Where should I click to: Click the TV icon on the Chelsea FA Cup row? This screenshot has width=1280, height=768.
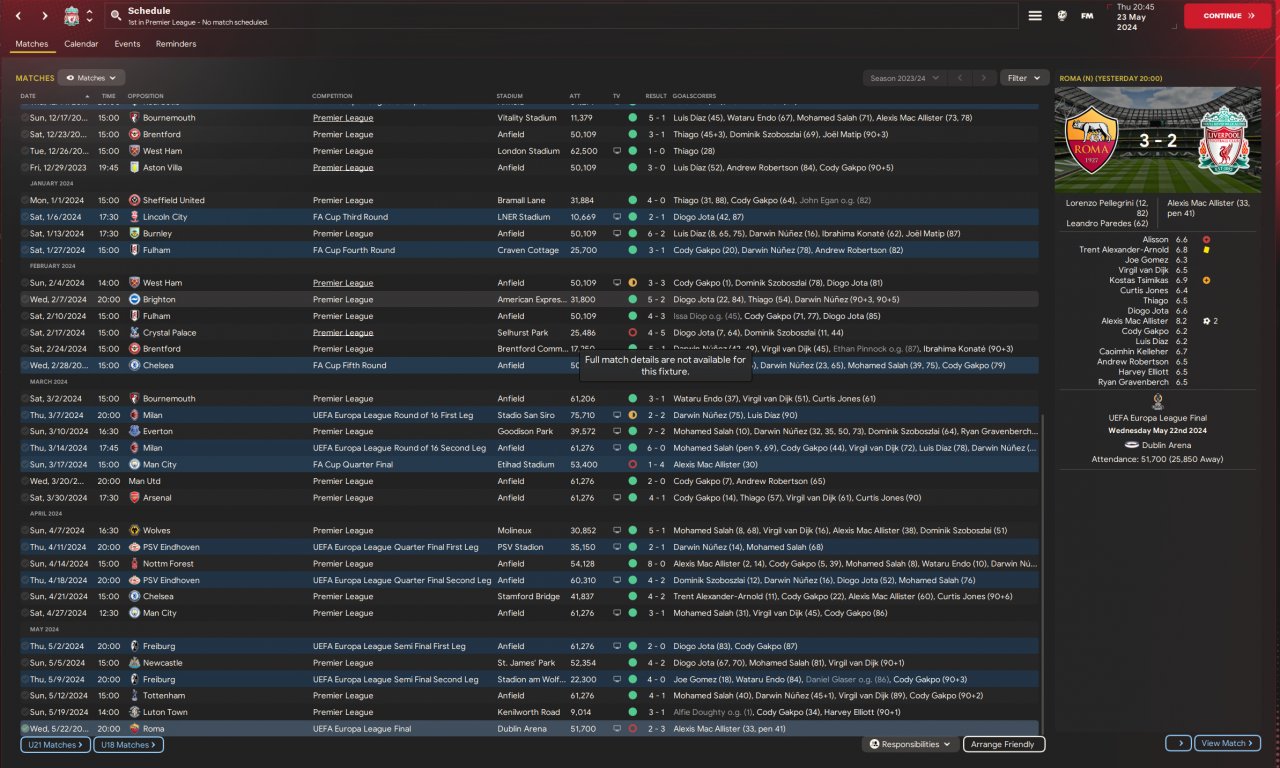617,366
